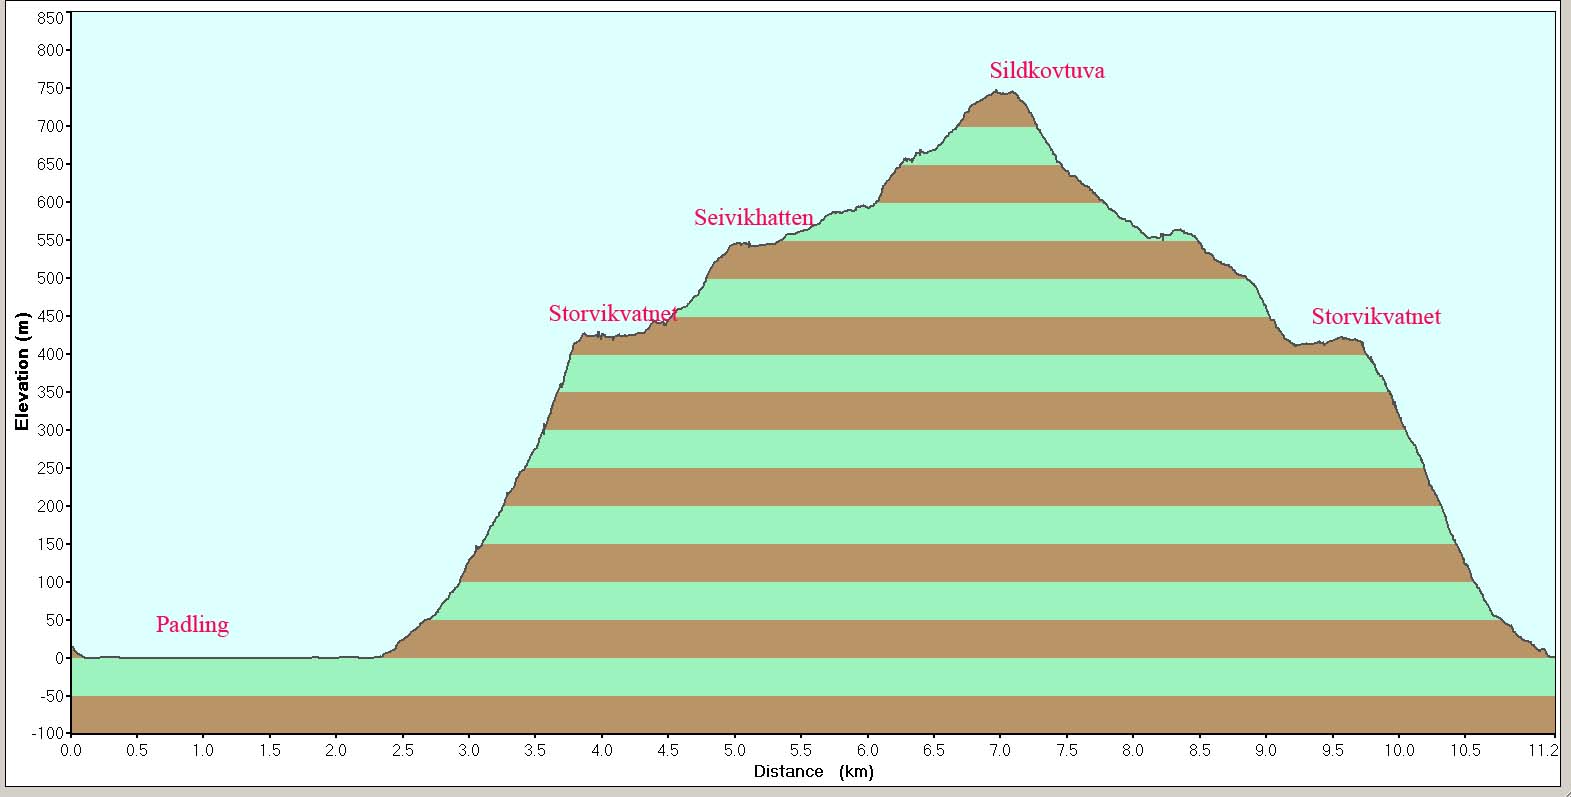Click the Padling label text
1571x797 pixels.
(x=192, y=625)
